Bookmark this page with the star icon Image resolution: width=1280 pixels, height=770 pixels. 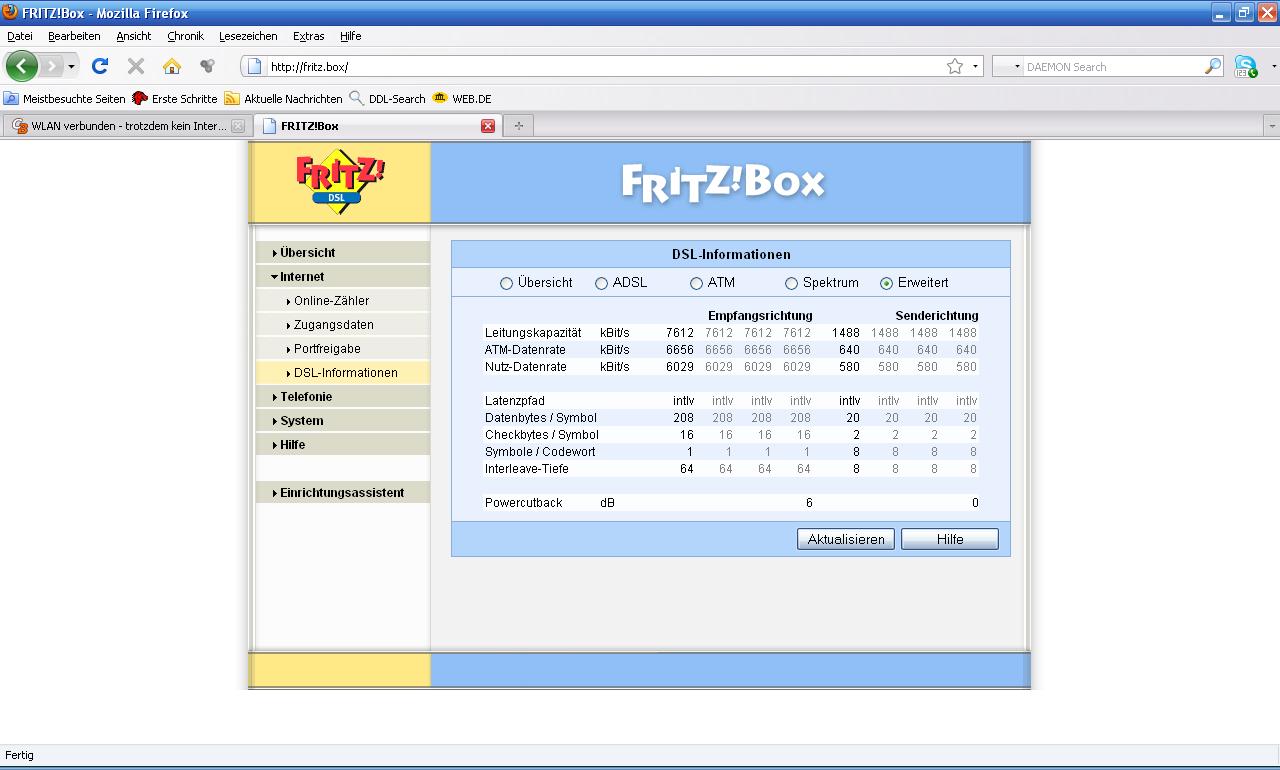click(955, 66)
